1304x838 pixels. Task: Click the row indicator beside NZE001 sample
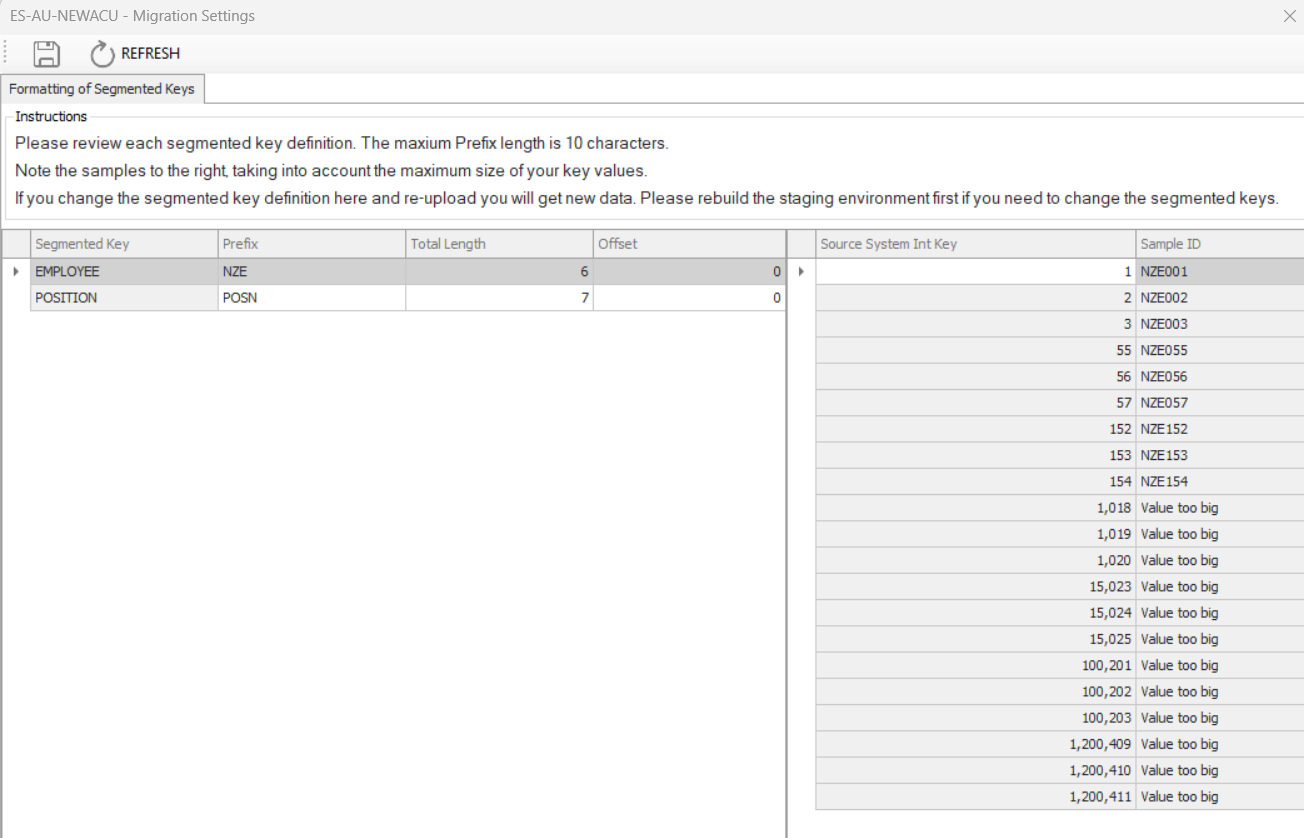(x=801, y=271)
